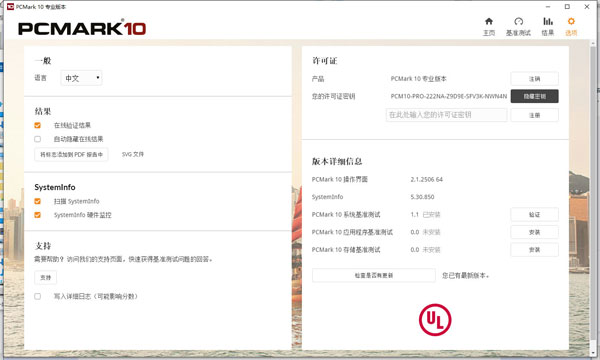Click 验证 for PCMark 10 系统基准测试

534,215
